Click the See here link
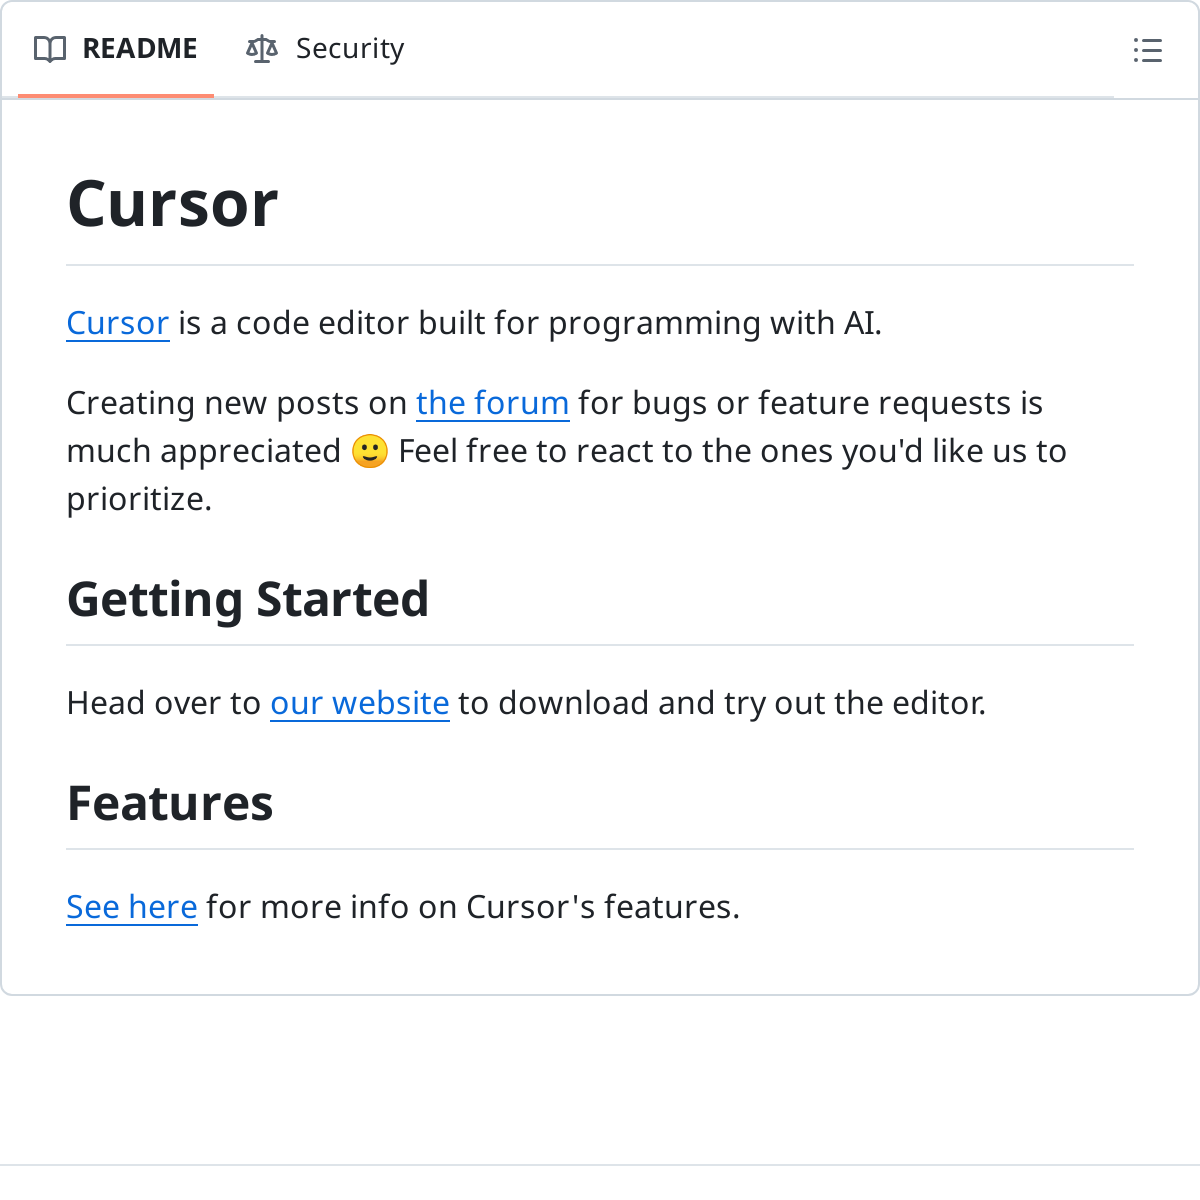 pyautogui.click(x=132, y=907)
